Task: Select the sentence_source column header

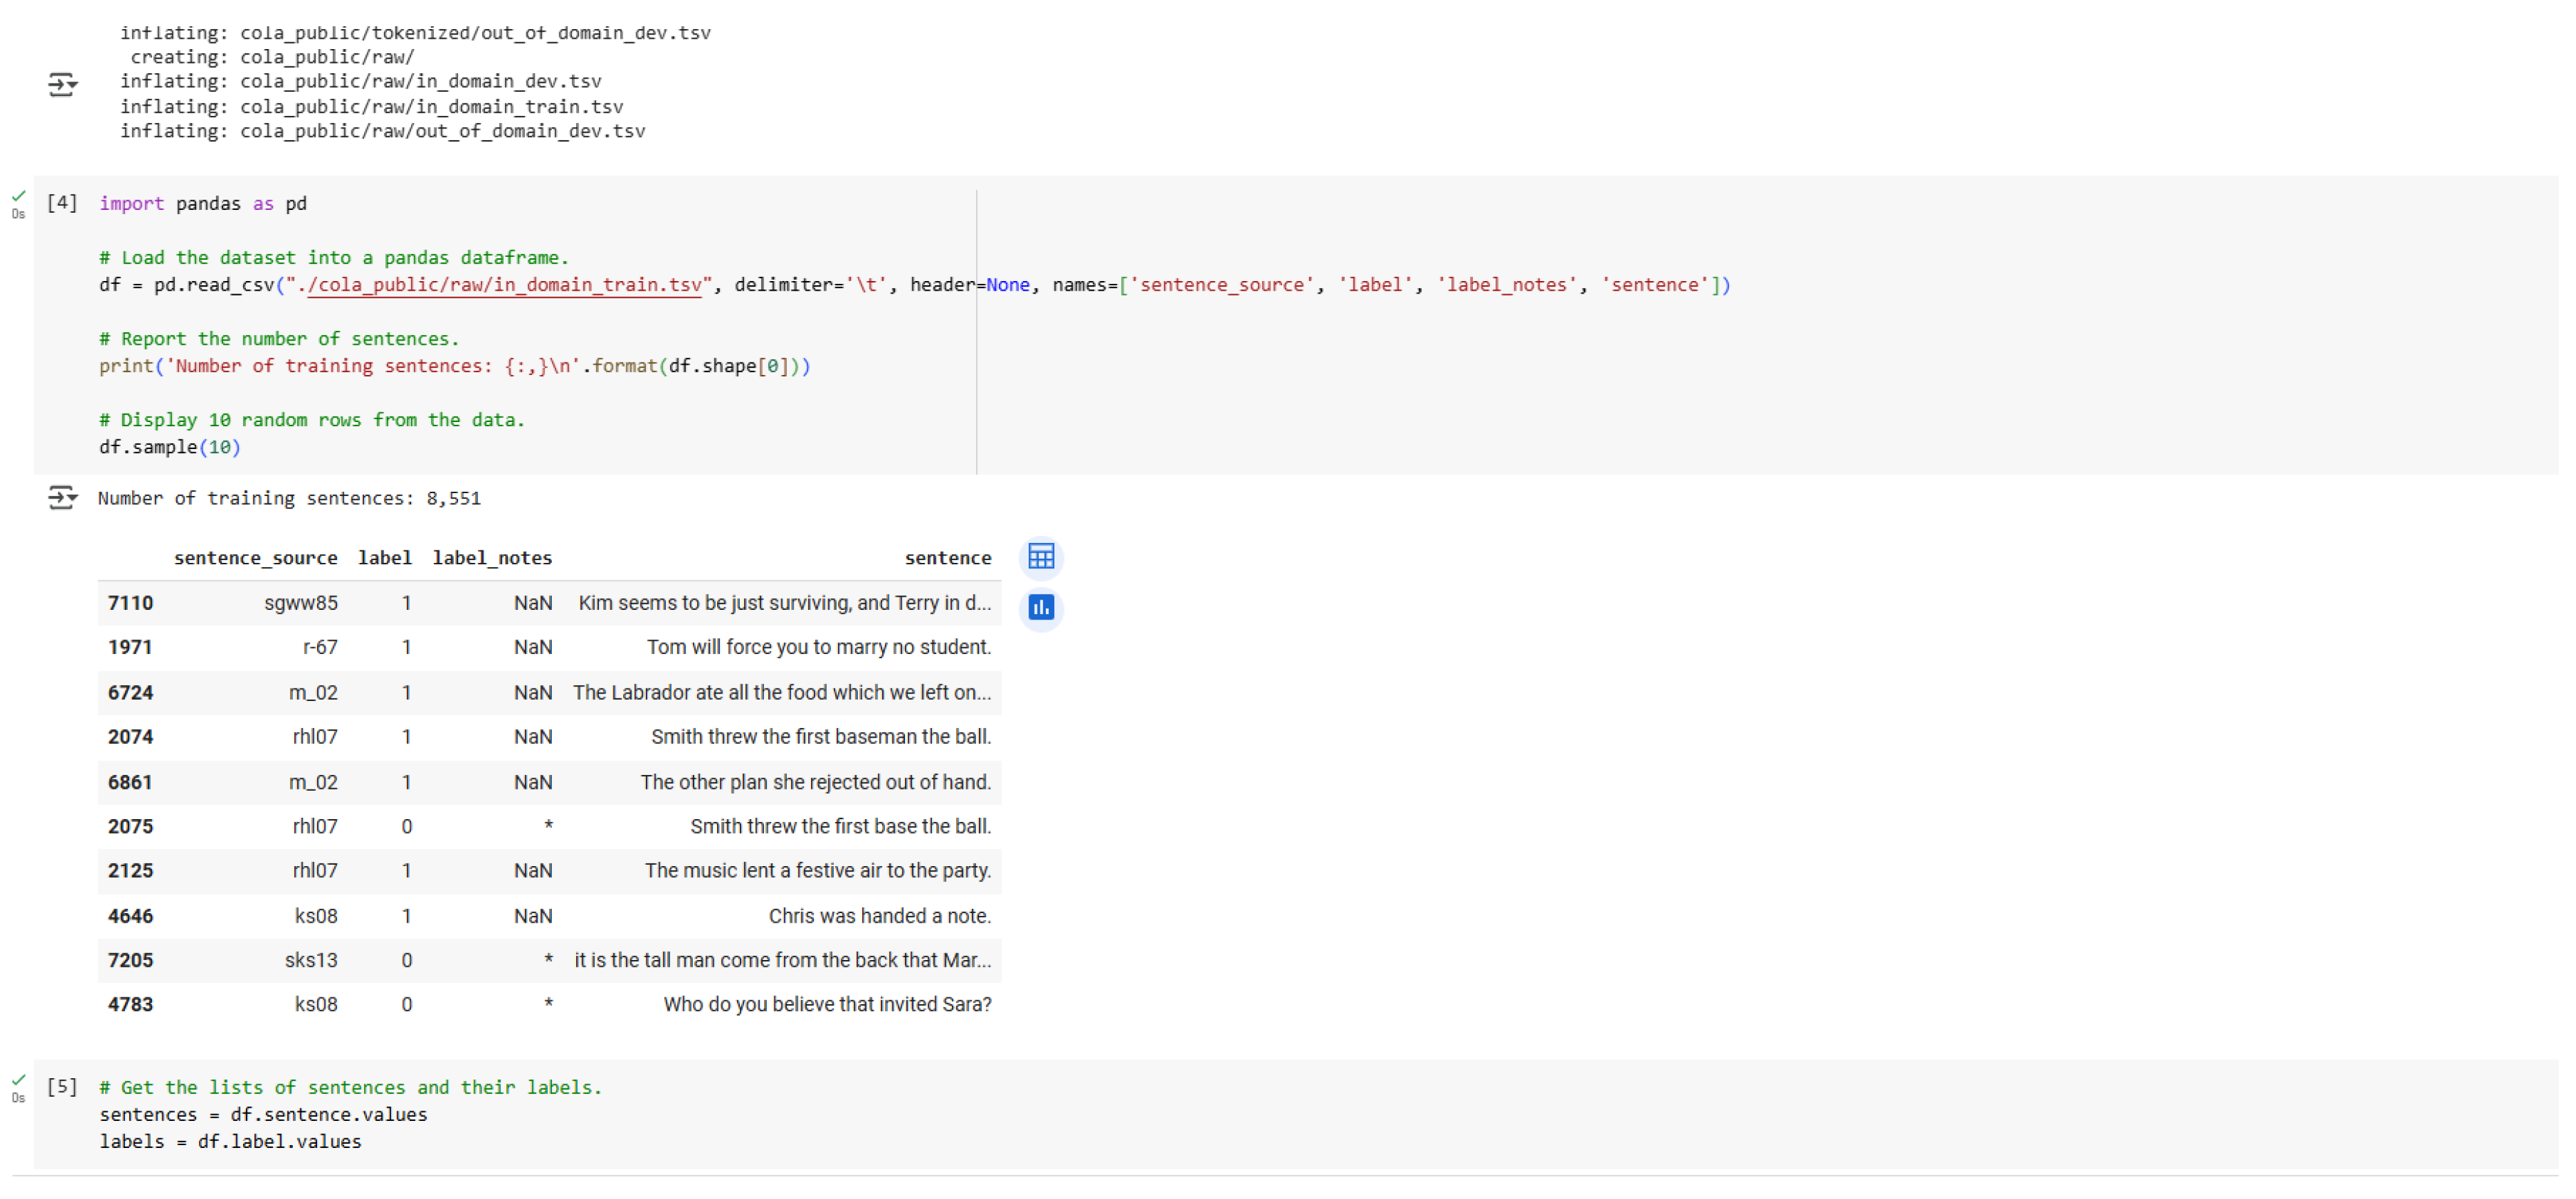Action: (x=256, y=557)
